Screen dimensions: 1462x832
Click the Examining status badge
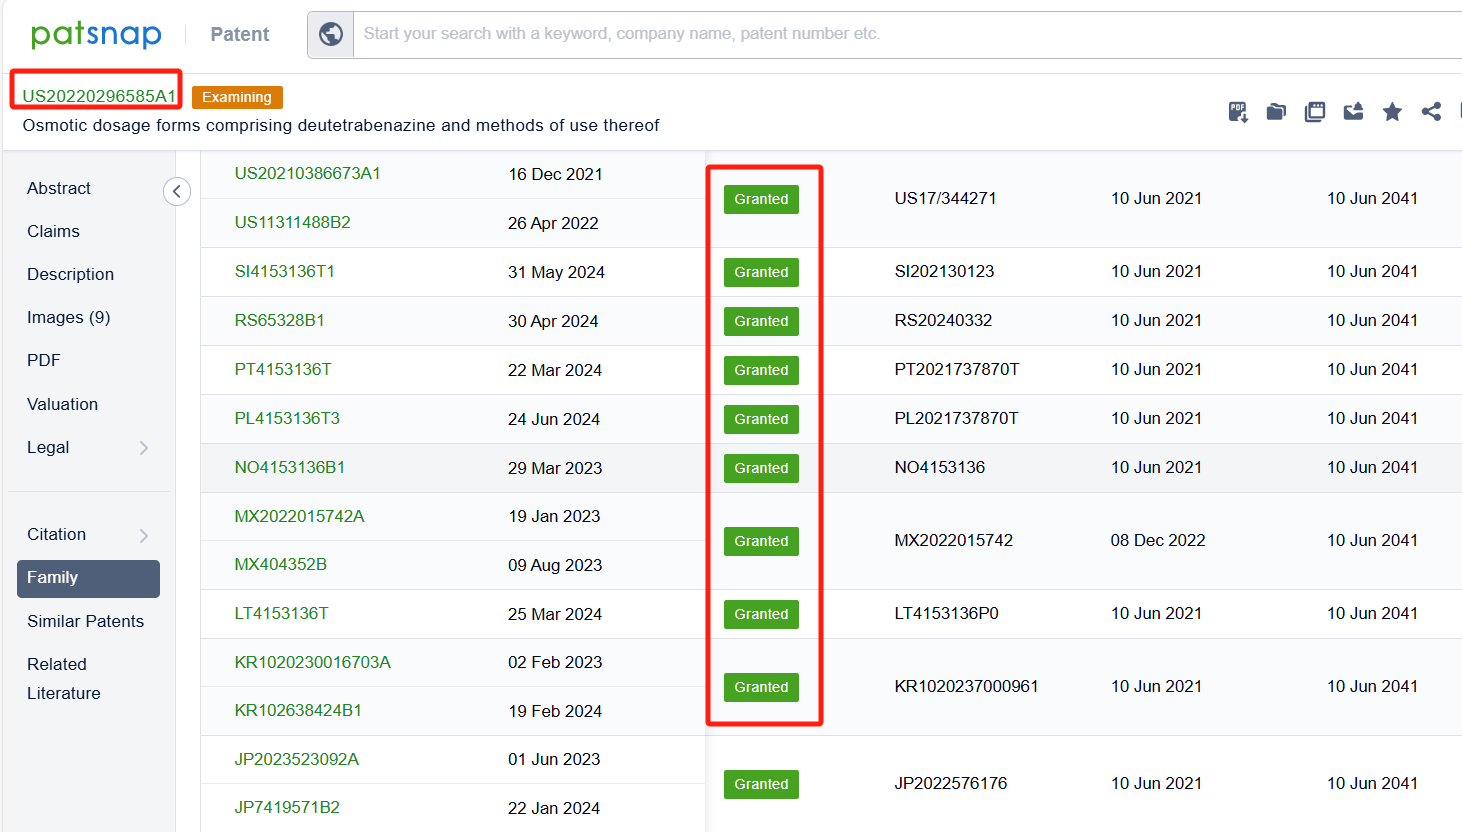237,97
